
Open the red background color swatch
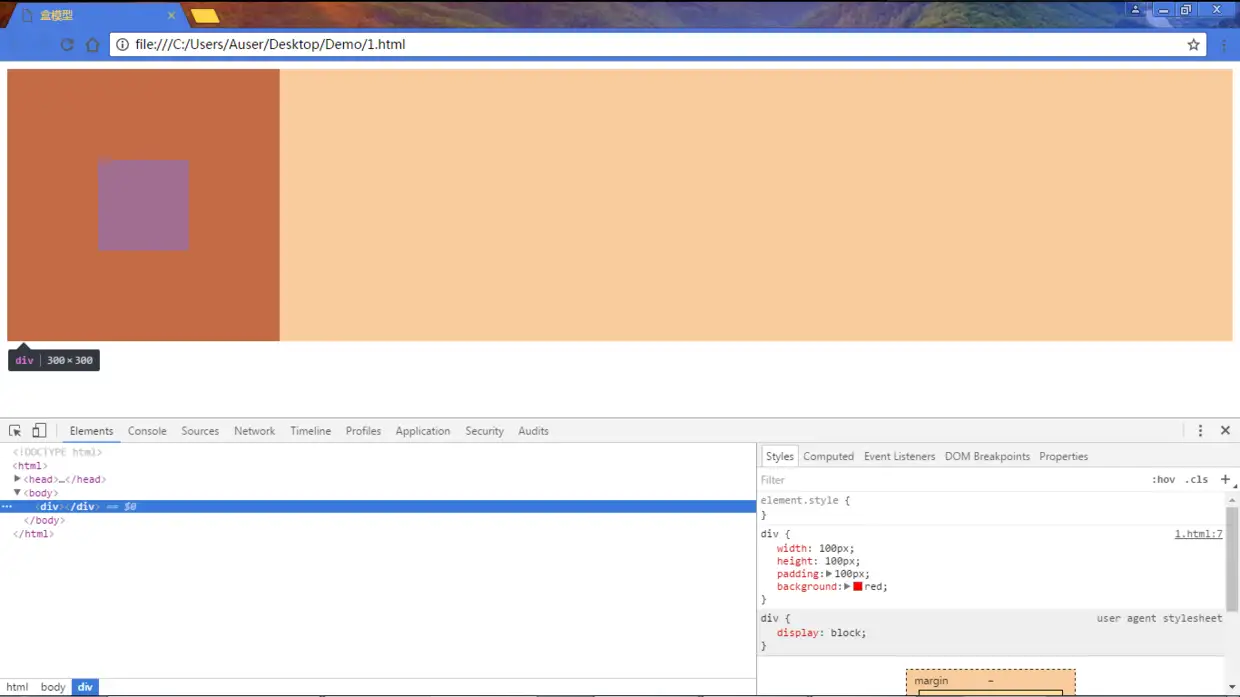tap(857, 587)
